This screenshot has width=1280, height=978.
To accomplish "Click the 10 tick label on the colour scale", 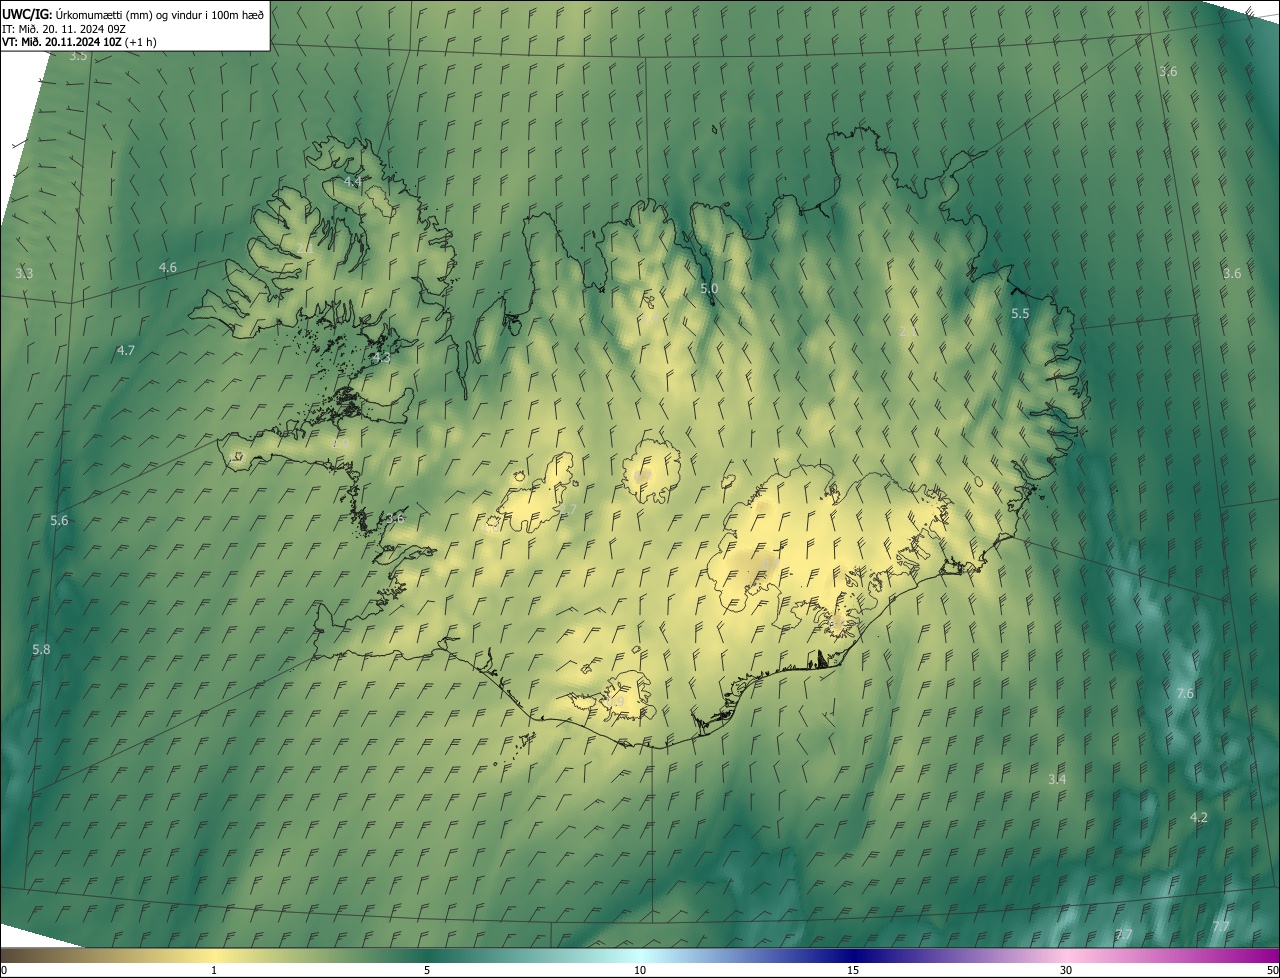I will point(640,970).
